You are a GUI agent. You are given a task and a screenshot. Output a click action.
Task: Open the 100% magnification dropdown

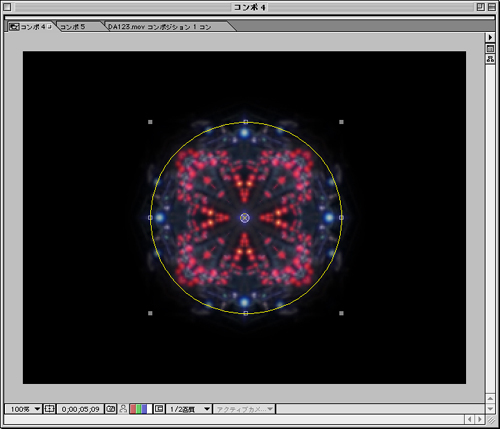tap(24, 409)
